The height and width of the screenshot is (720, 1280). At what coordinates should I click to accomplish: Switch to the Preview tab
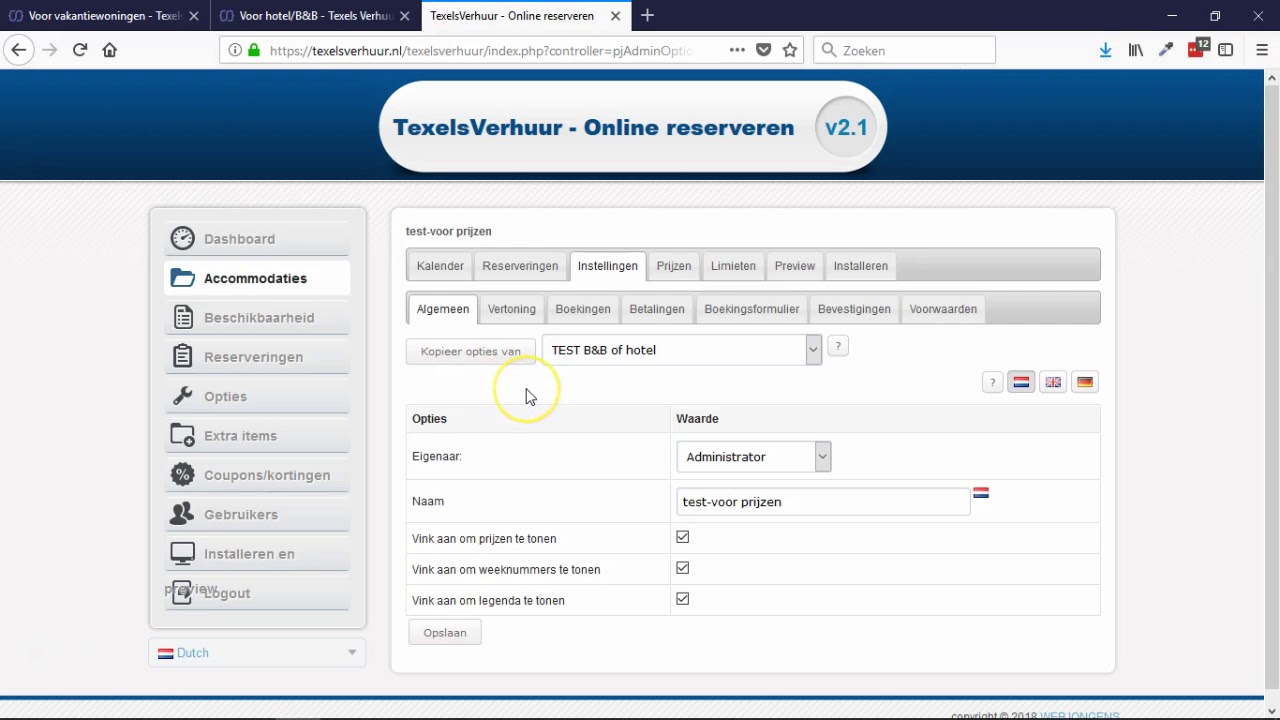[795, 266]
